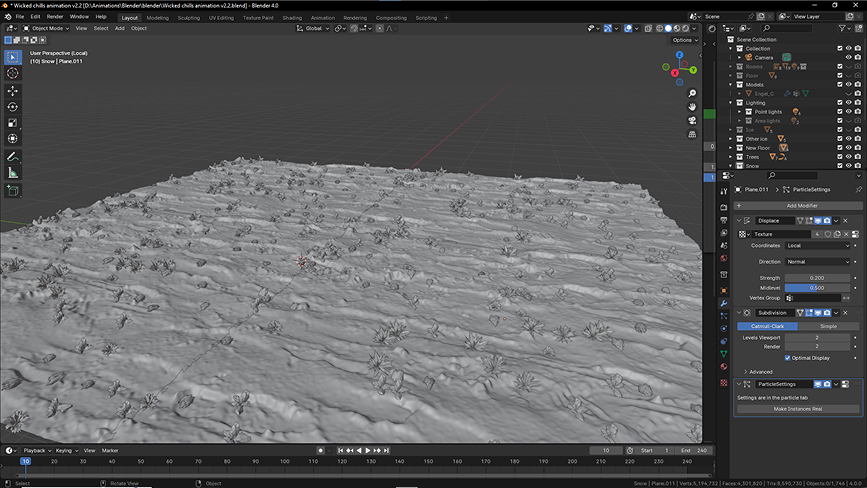The height and width of the screenshot is (488, 867).
Task: Click the Midlevel slider field
Action: (818, 288)
